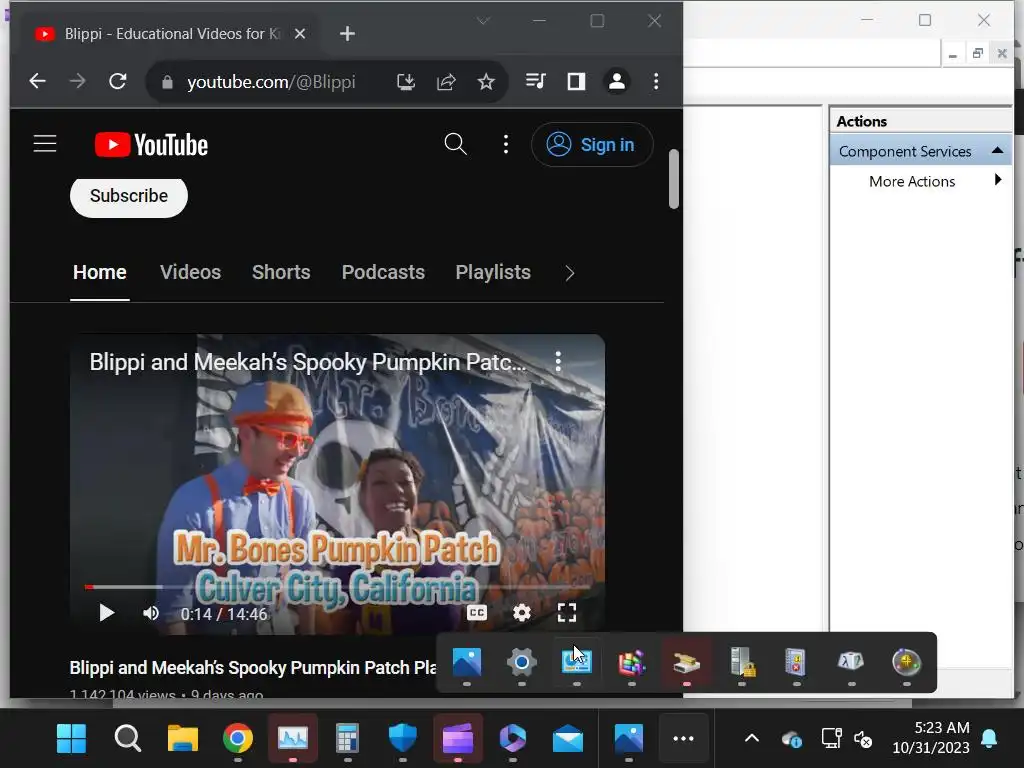The image size is (1024, 768).
Task: Open YouTube search magnifier
Action: pyautogui.click(x=455, y=144)
